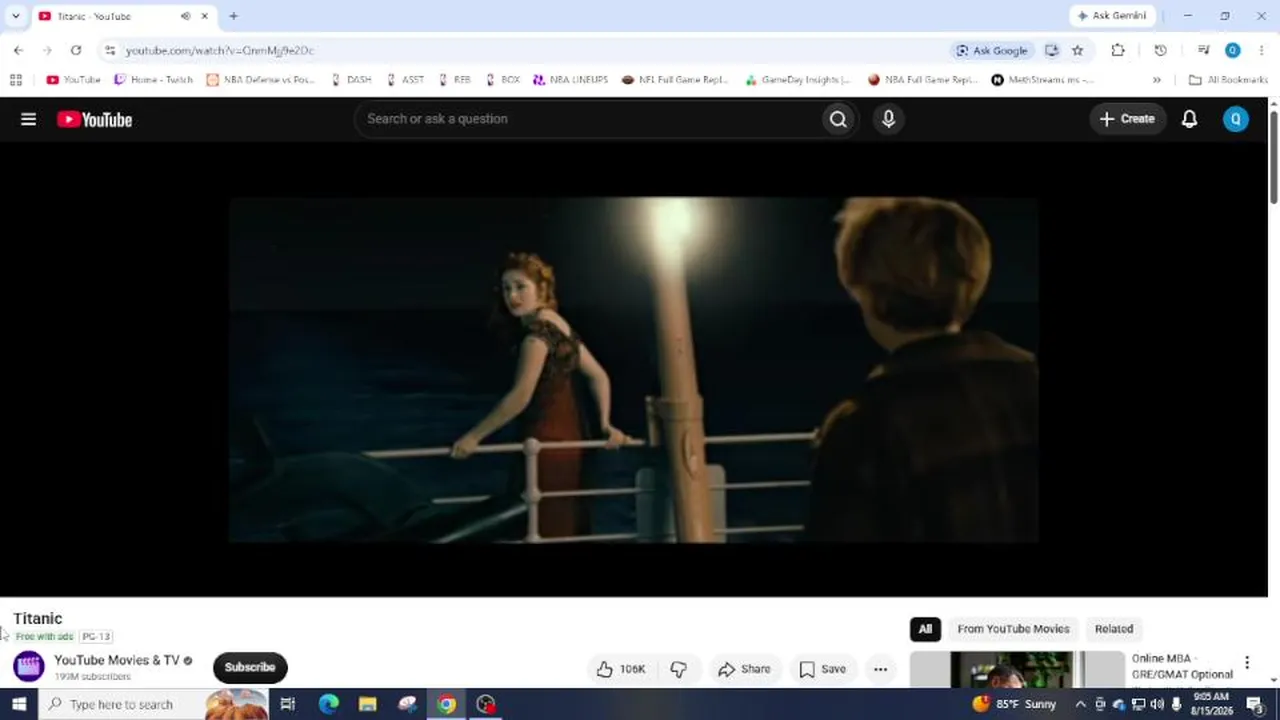This screenshot has height=720, width=1280.
Task: Click the Titanic movie player
Action: [633, 369]
